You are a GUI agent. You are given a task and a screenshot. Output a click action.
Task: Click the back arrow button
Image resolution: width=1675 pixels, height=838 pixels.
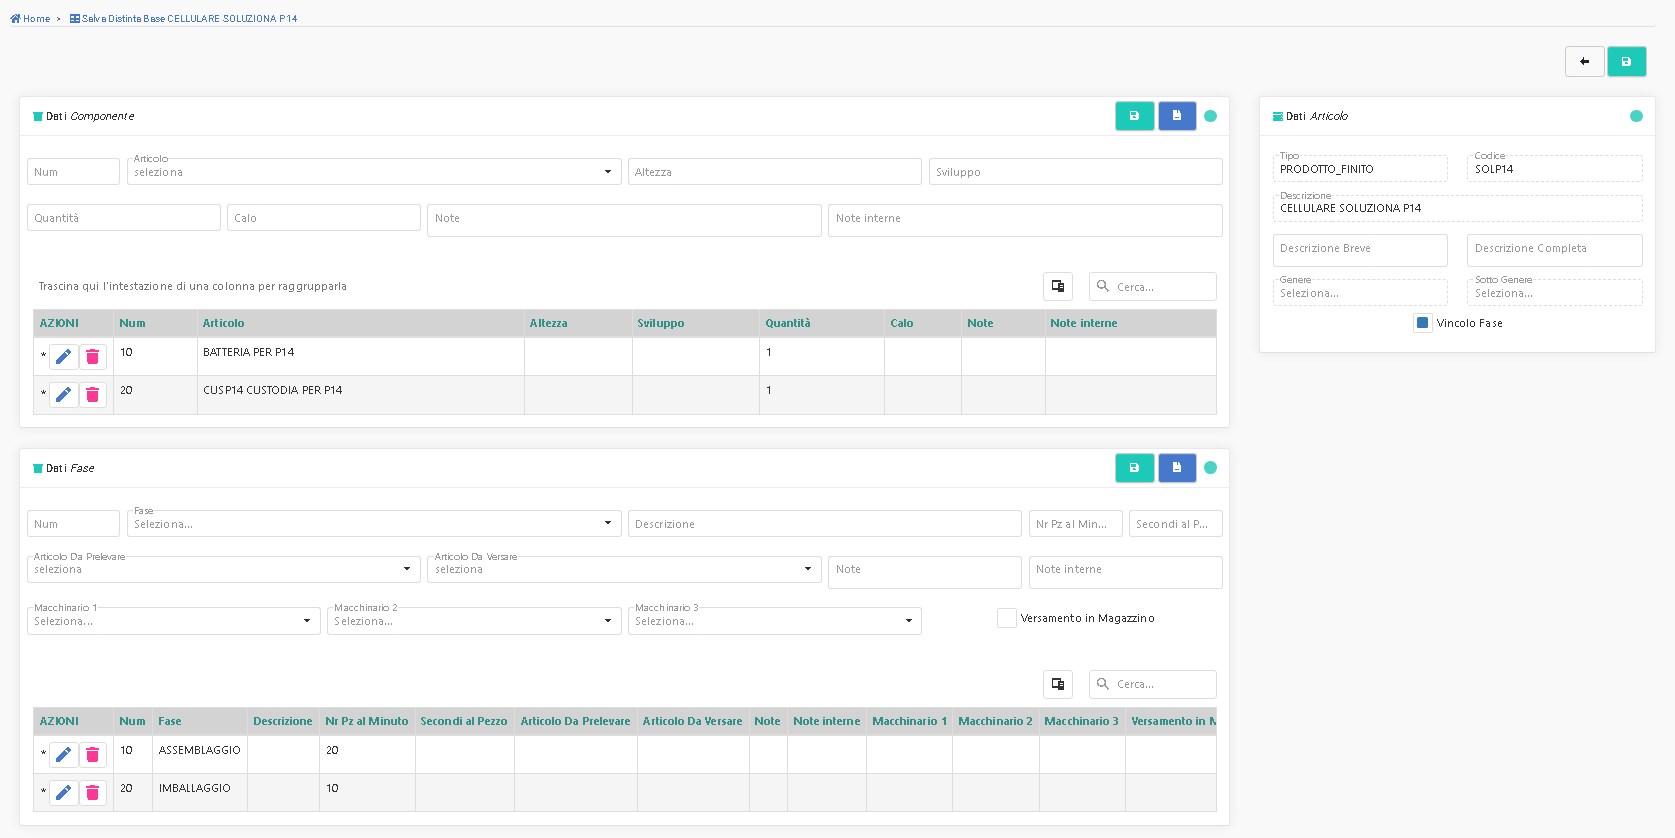tap(1584, 62)
